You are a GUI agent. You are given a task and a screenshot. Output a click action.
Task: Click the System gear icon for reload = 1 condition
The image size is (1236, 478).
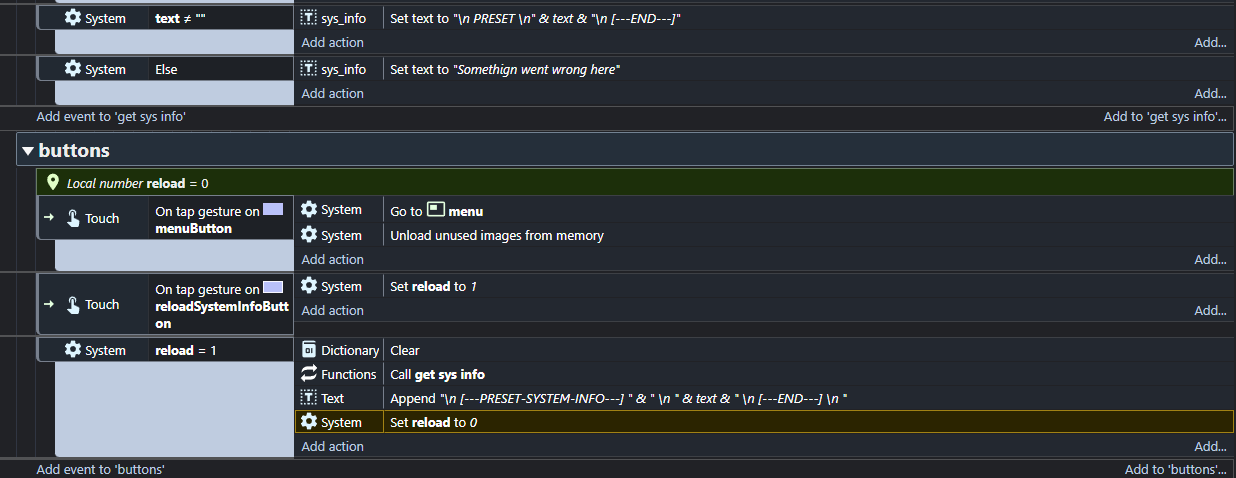click(x=73, y=350)
